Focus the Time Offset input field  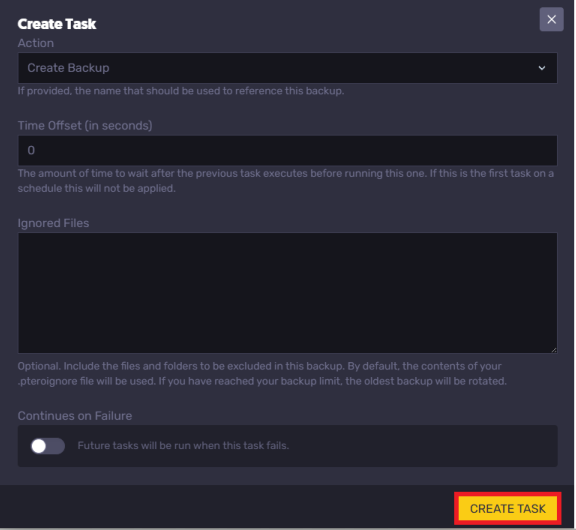288,150
